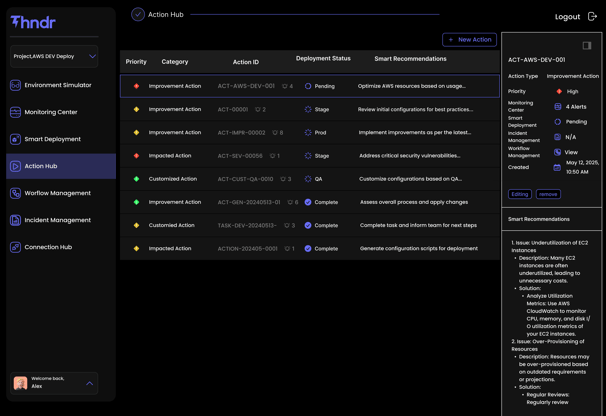Open Environment Simulator from sidebar
The height and width of the screenshot is (416, 606).
click(58, 85)
